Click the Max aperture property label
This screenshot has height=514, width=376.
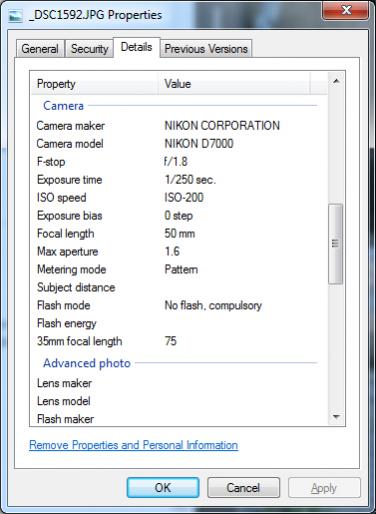click(x=68, y=252)
